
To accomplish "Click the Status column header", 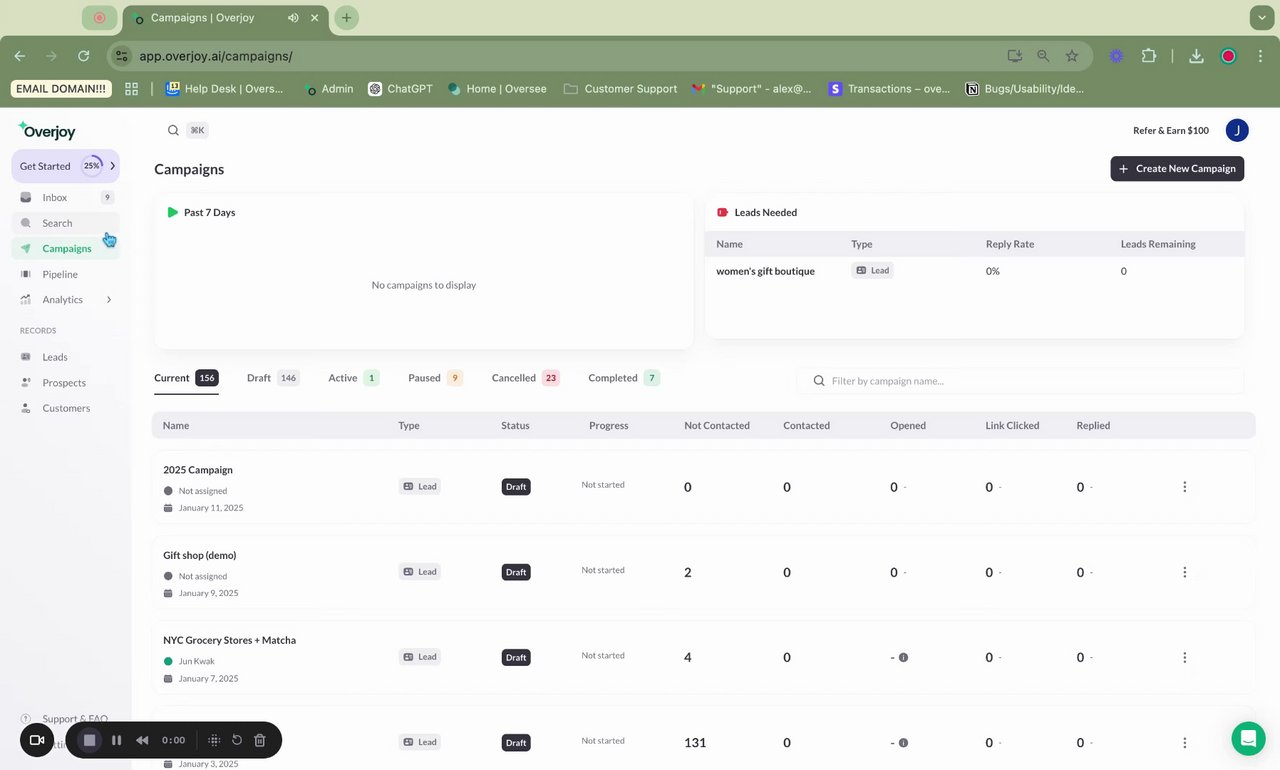I will coord(515,426).
